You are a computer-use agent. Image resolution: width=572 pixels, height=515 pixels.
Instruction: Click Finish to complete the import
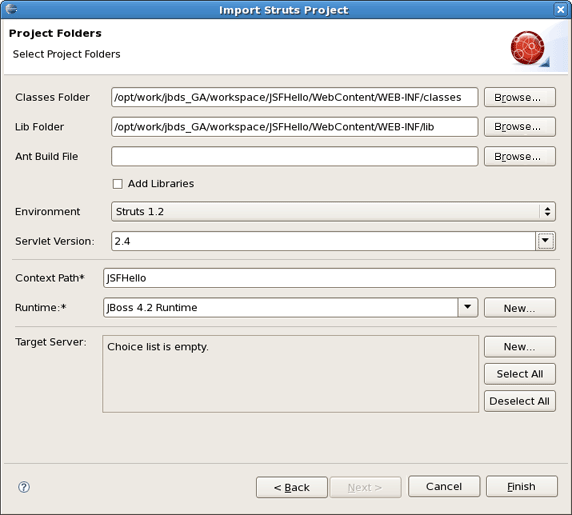tap(522, 486)
